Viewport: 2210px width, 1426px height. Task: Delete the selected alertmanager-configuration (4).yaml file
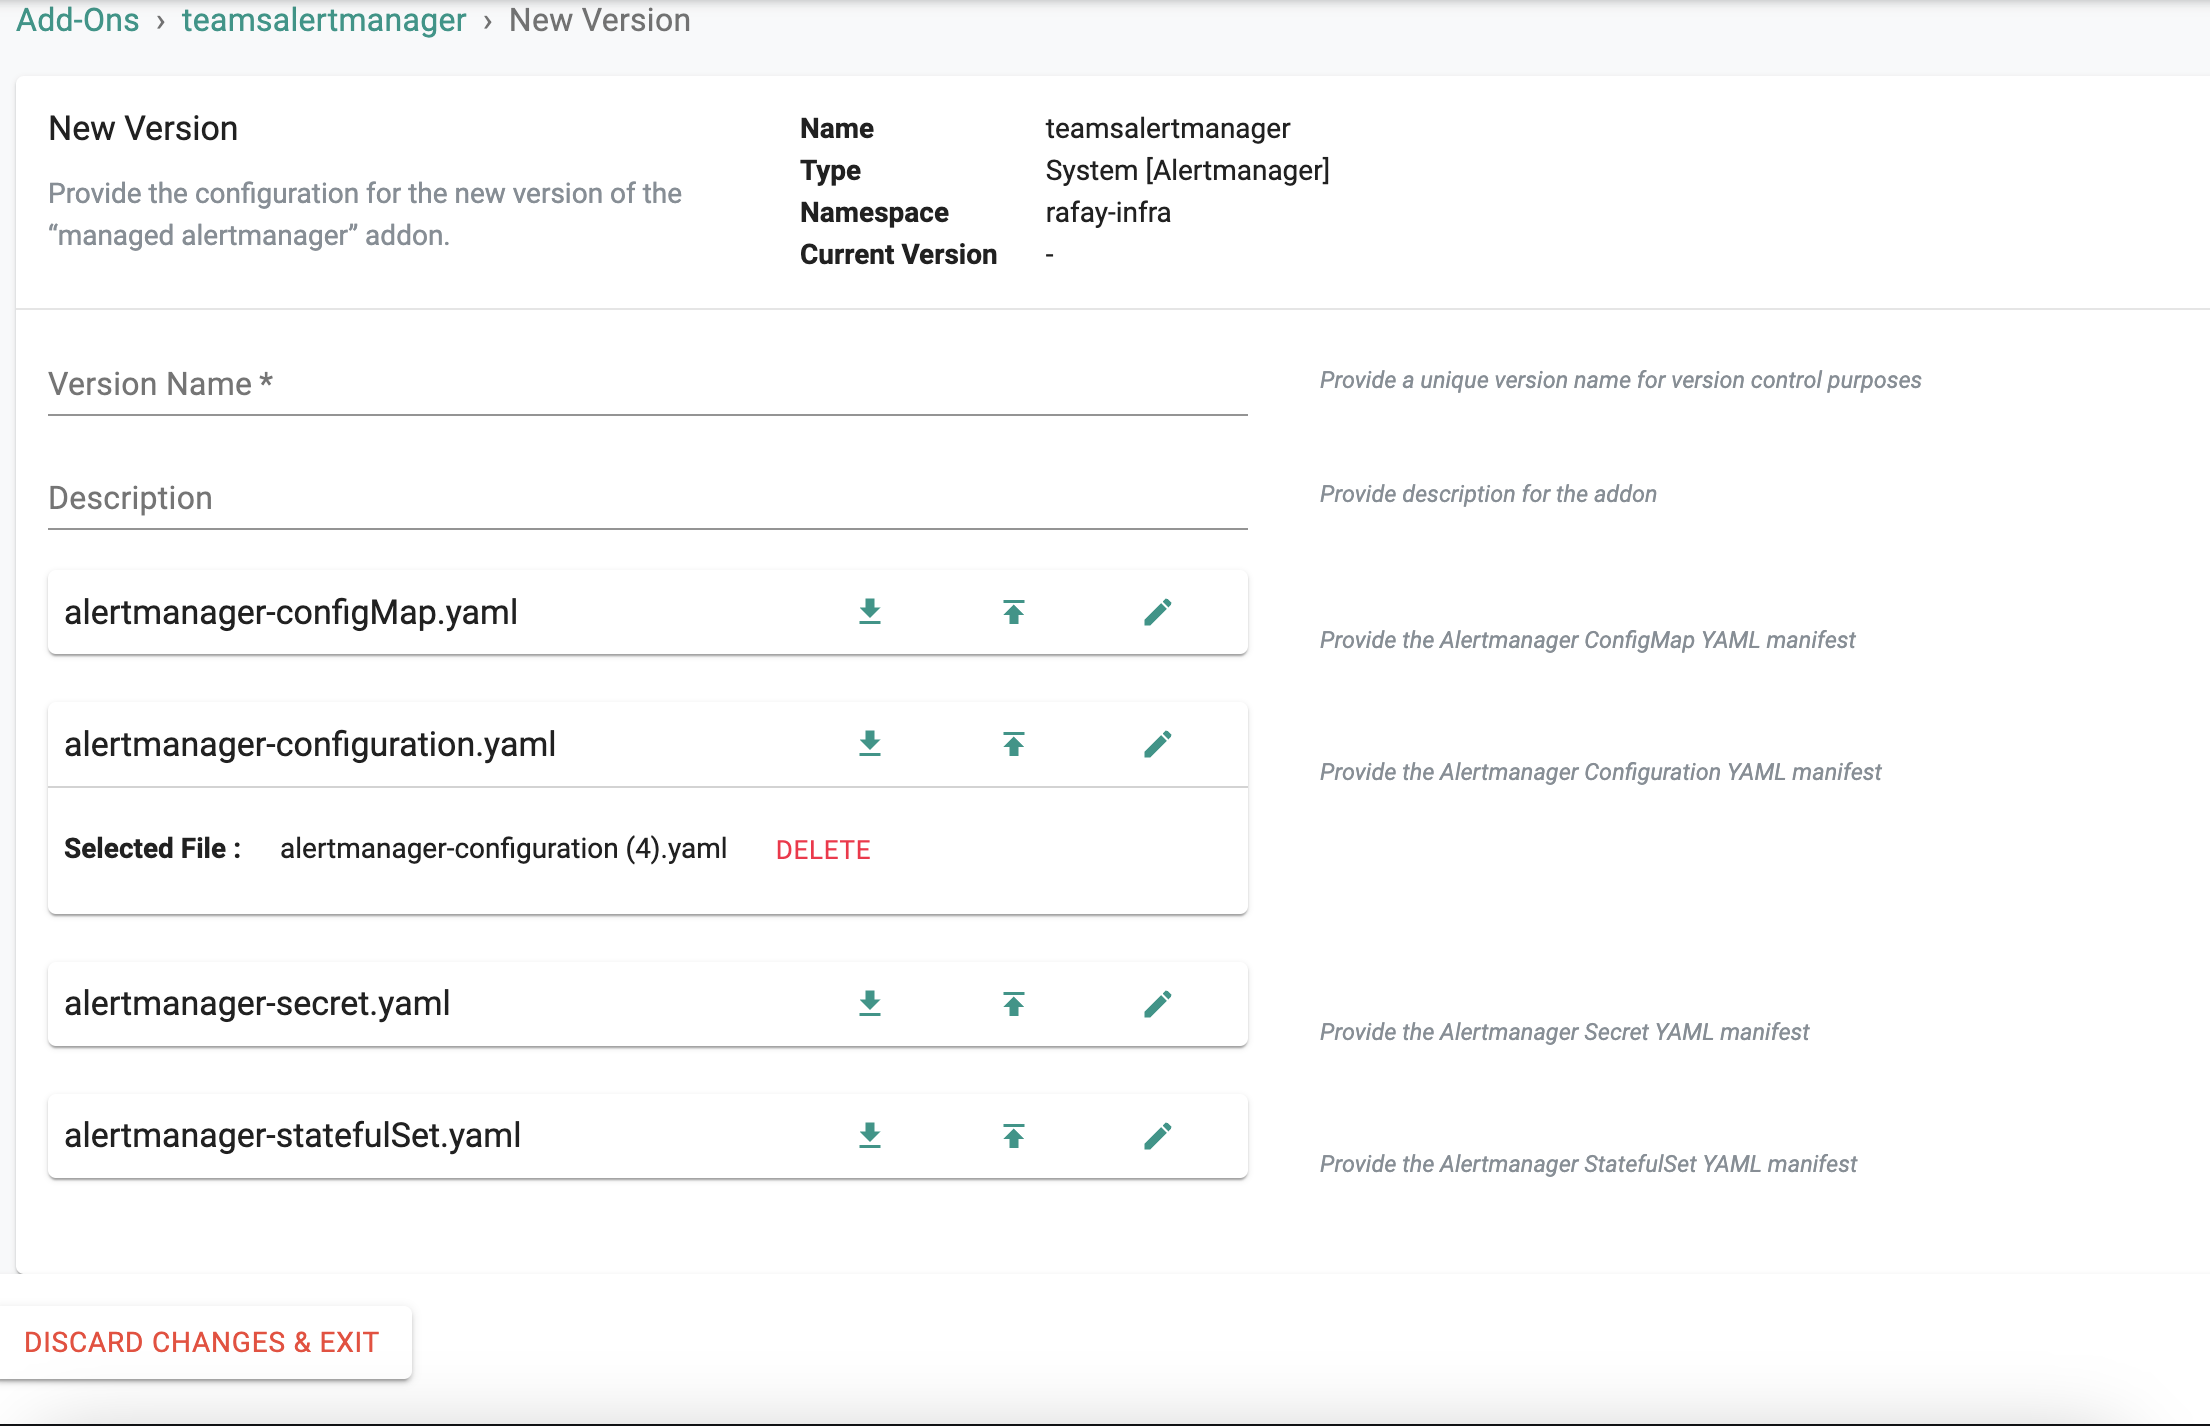(x=823, y=850)
